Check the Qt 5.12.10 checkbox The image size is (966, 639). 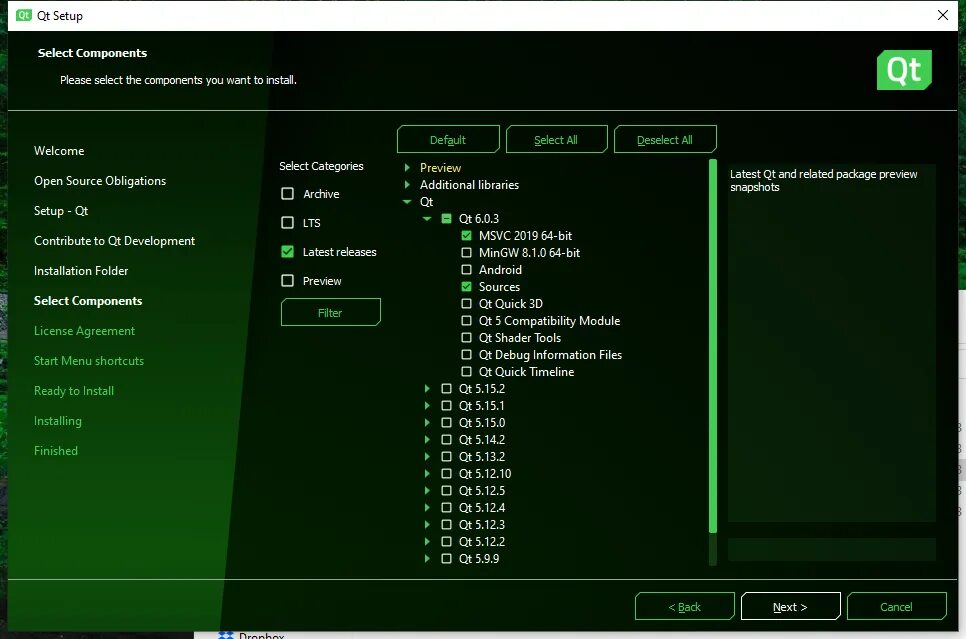coord(447,473)
